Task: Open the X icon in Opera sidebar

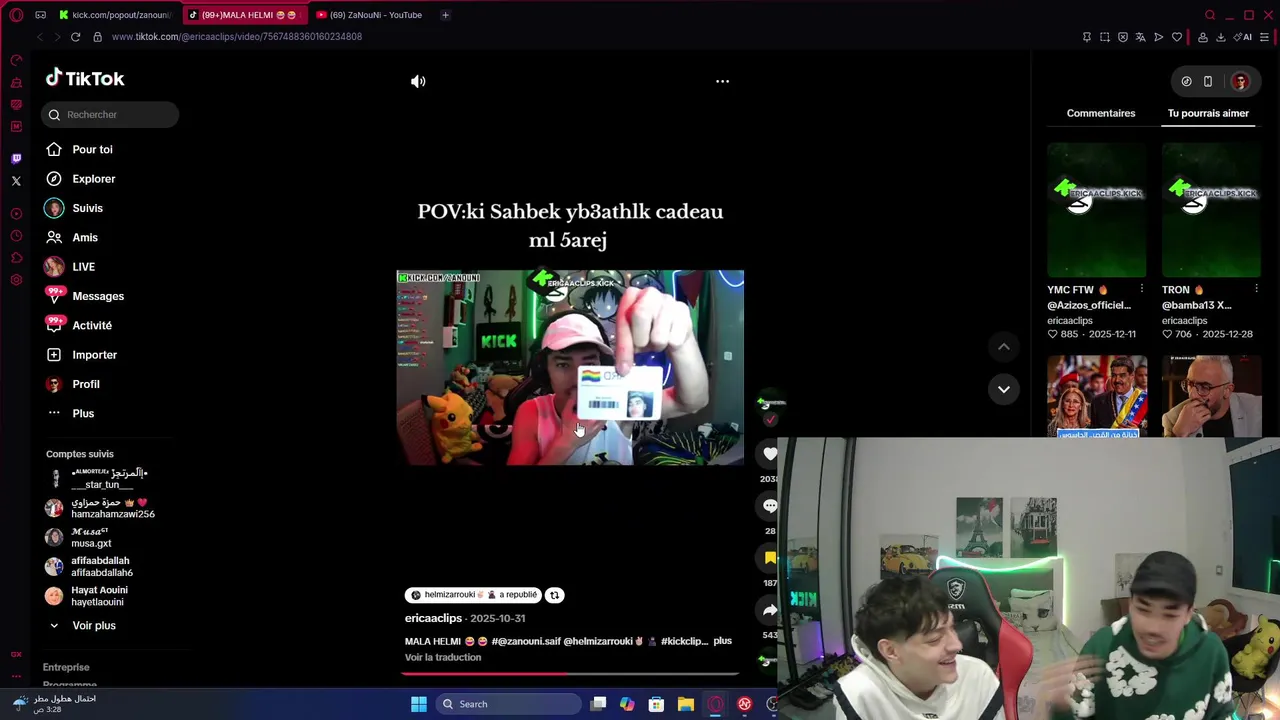Action: point(16,181)
